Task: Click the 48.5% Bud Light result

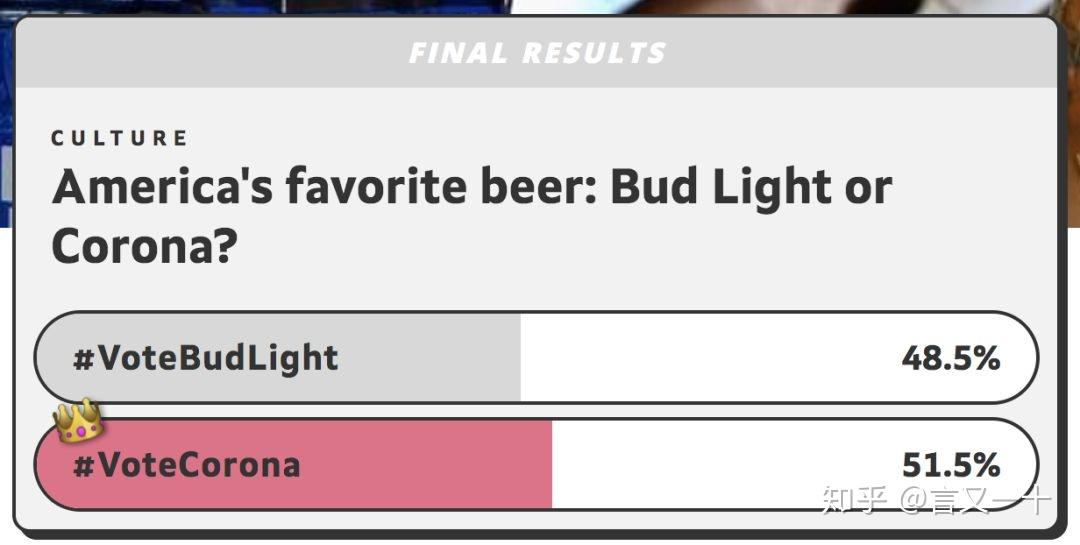Action: [951, 358]
